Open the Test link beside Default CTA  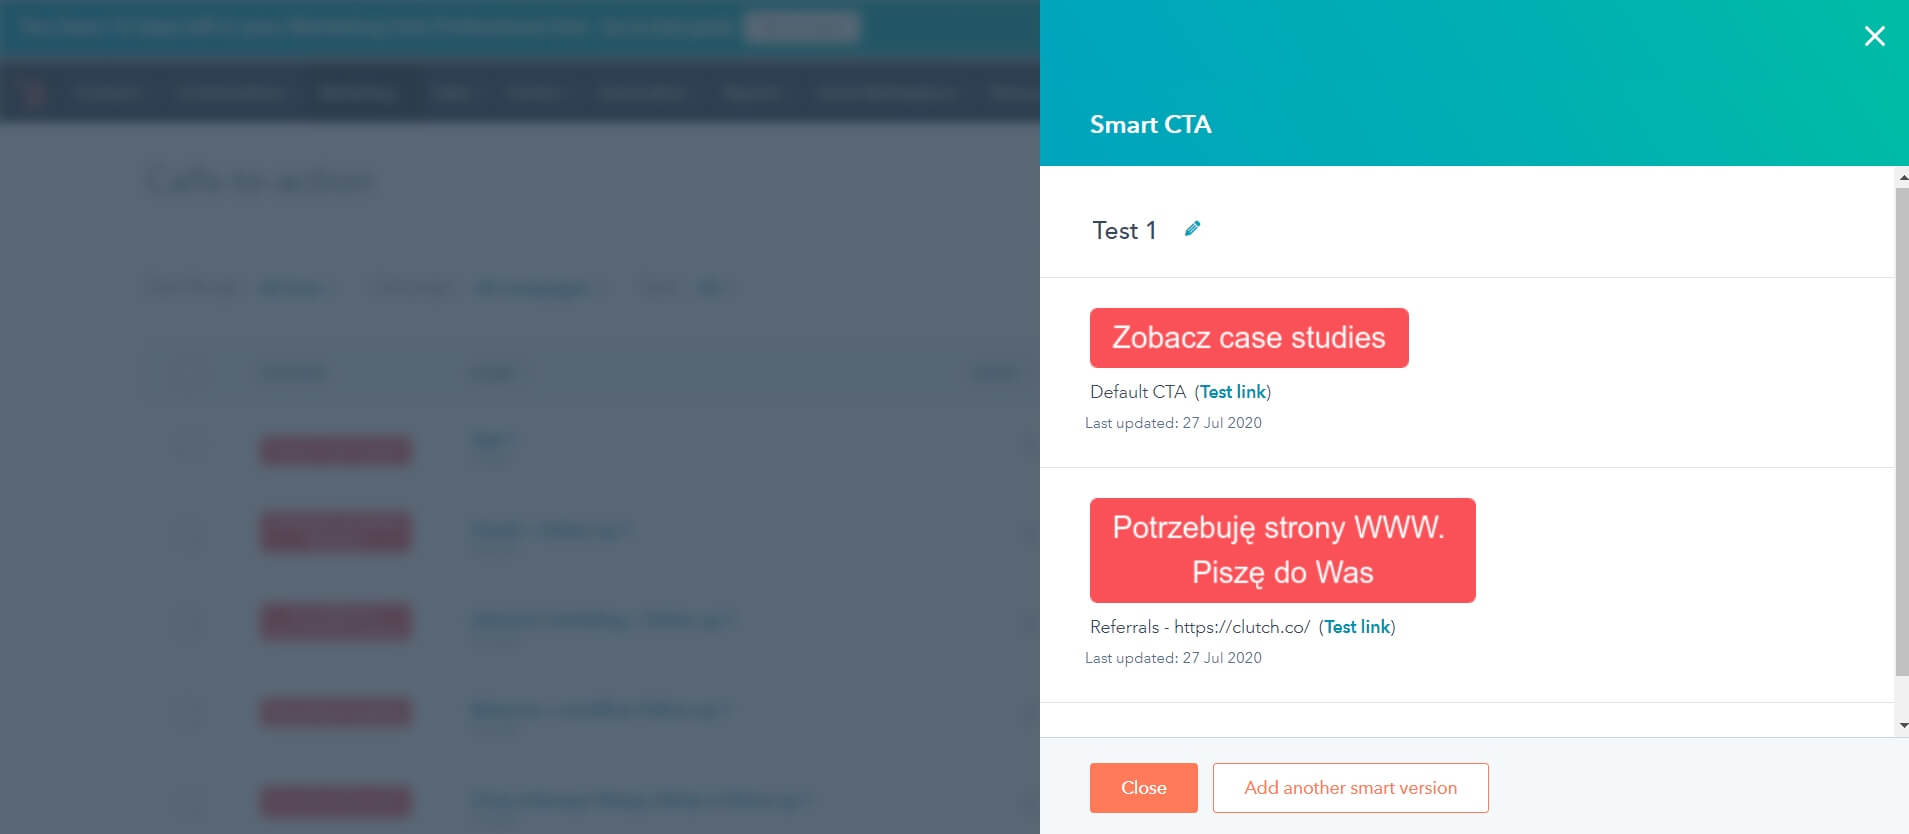1233,391
